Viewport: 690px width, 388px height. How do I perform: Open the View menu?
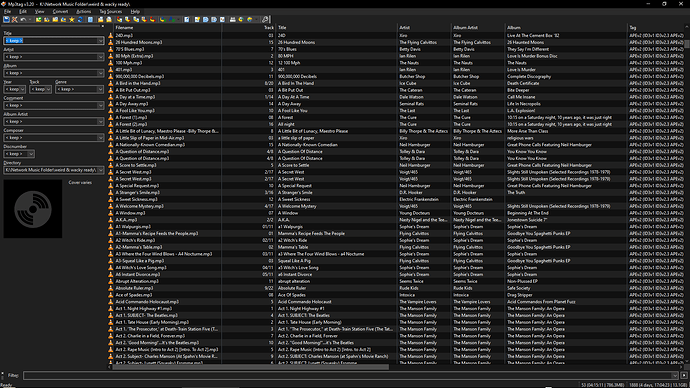click(x=39, y=11)
